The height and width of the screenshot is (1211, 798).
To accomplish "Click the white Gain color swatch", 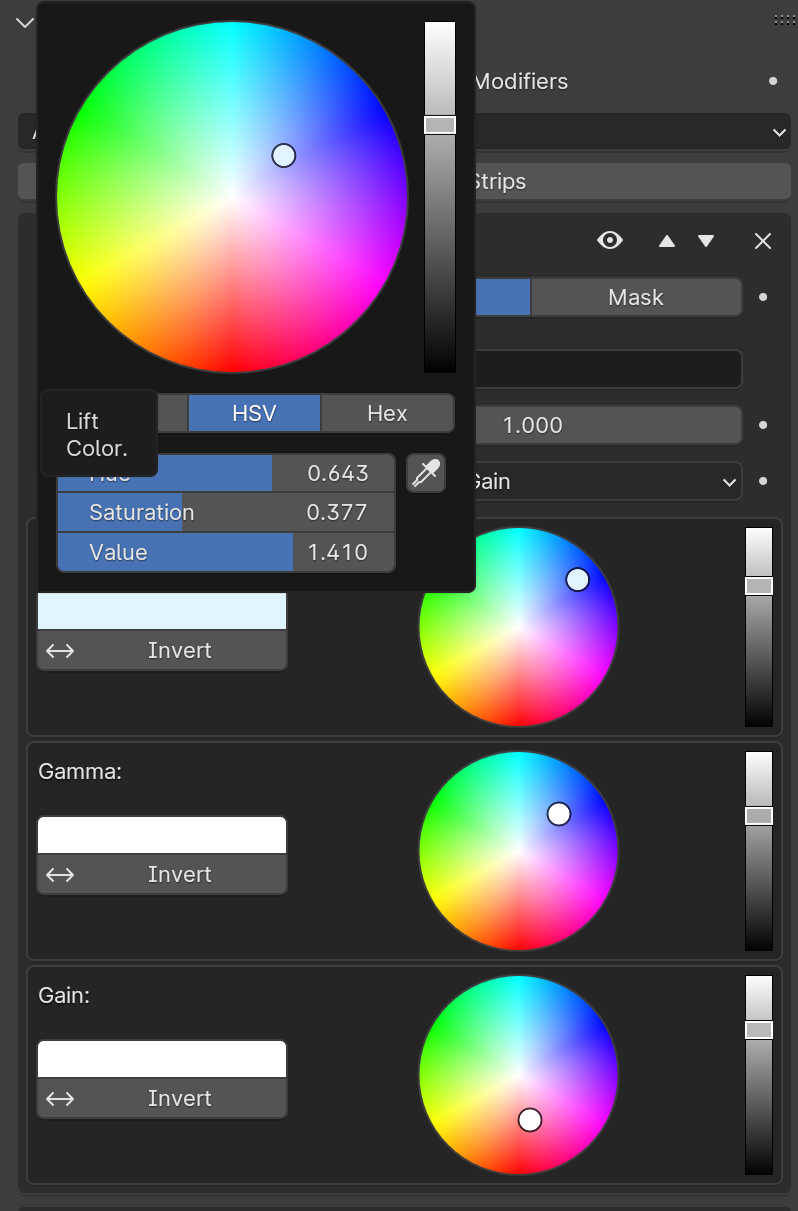I will tap(162, 1059).
